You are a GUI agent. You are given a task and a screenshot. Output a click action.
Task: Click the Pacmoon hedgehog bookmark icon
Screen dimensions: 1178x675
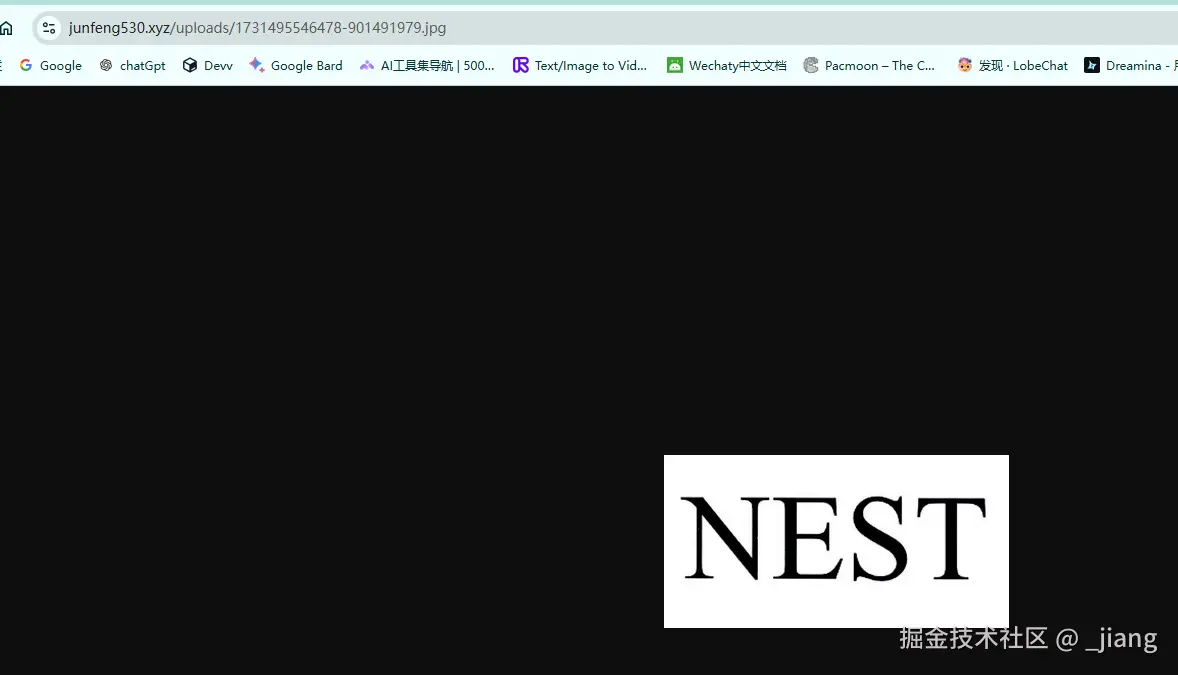point(810,65)
